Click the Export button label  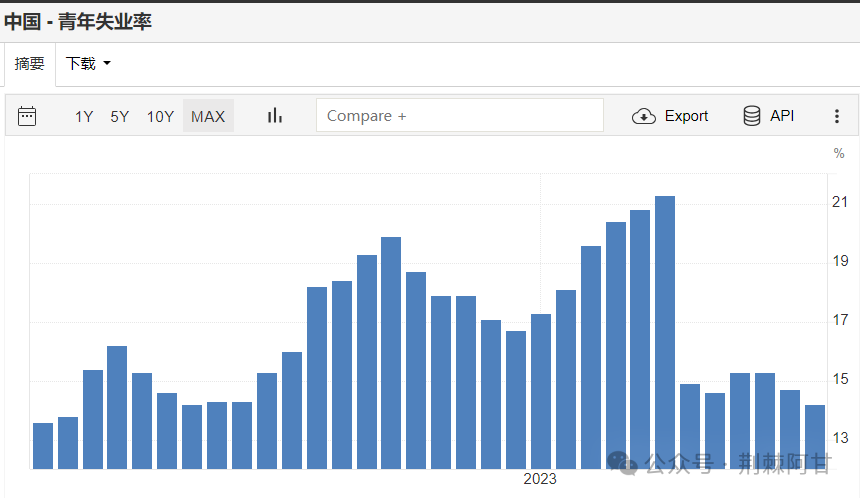(x=686, y=116)
